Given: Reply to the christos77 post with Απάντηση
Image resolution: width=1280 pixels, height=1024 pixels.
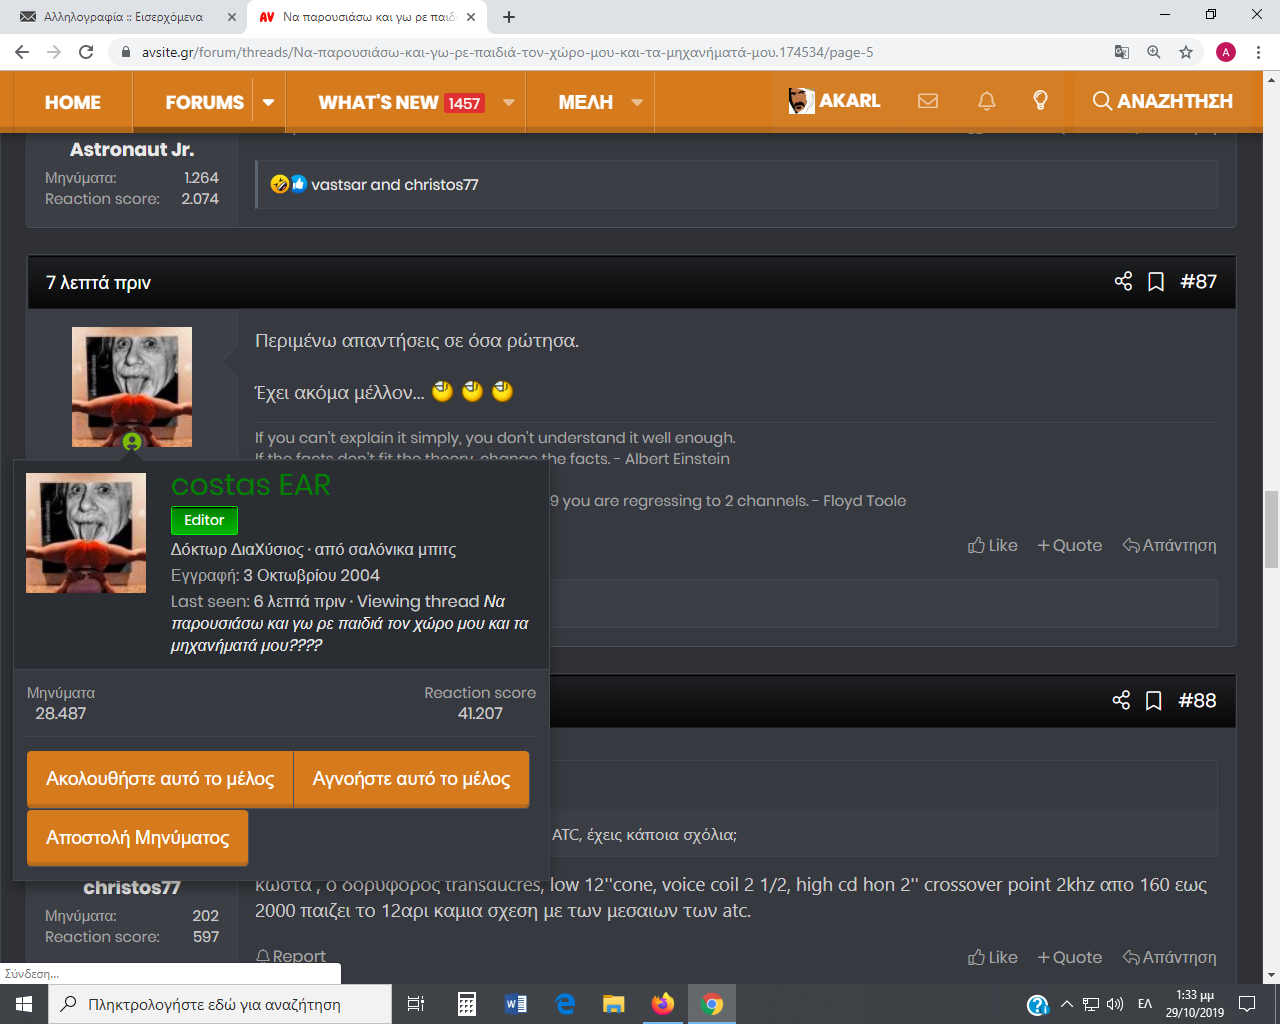Looking at the screenshot, I should (1170, 957).
